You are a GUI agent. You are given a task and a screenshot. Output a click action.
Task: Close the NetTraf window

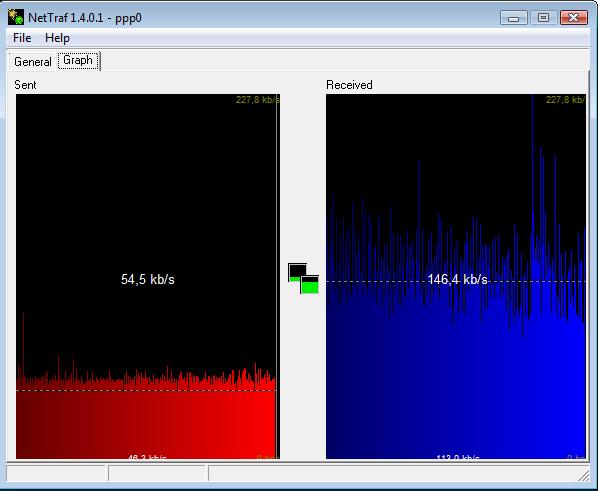coord(574,18)
